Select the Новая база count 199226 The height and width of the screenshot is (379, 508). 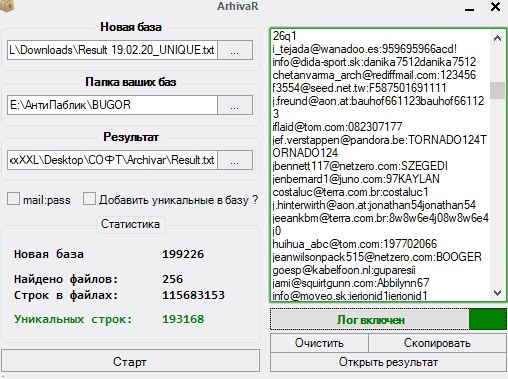tap(183, 254)
